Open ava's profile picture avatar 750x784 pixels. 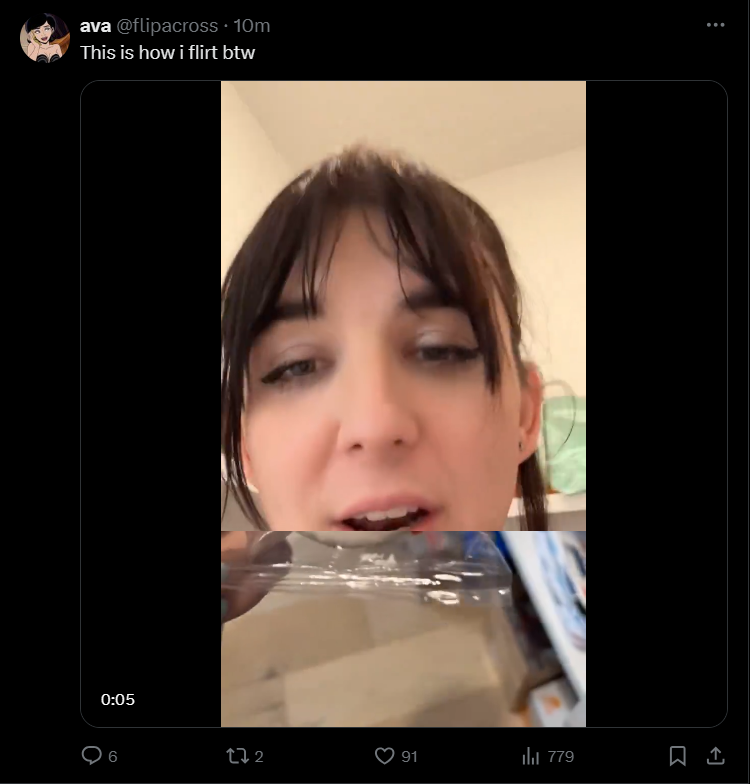(44, 38)
